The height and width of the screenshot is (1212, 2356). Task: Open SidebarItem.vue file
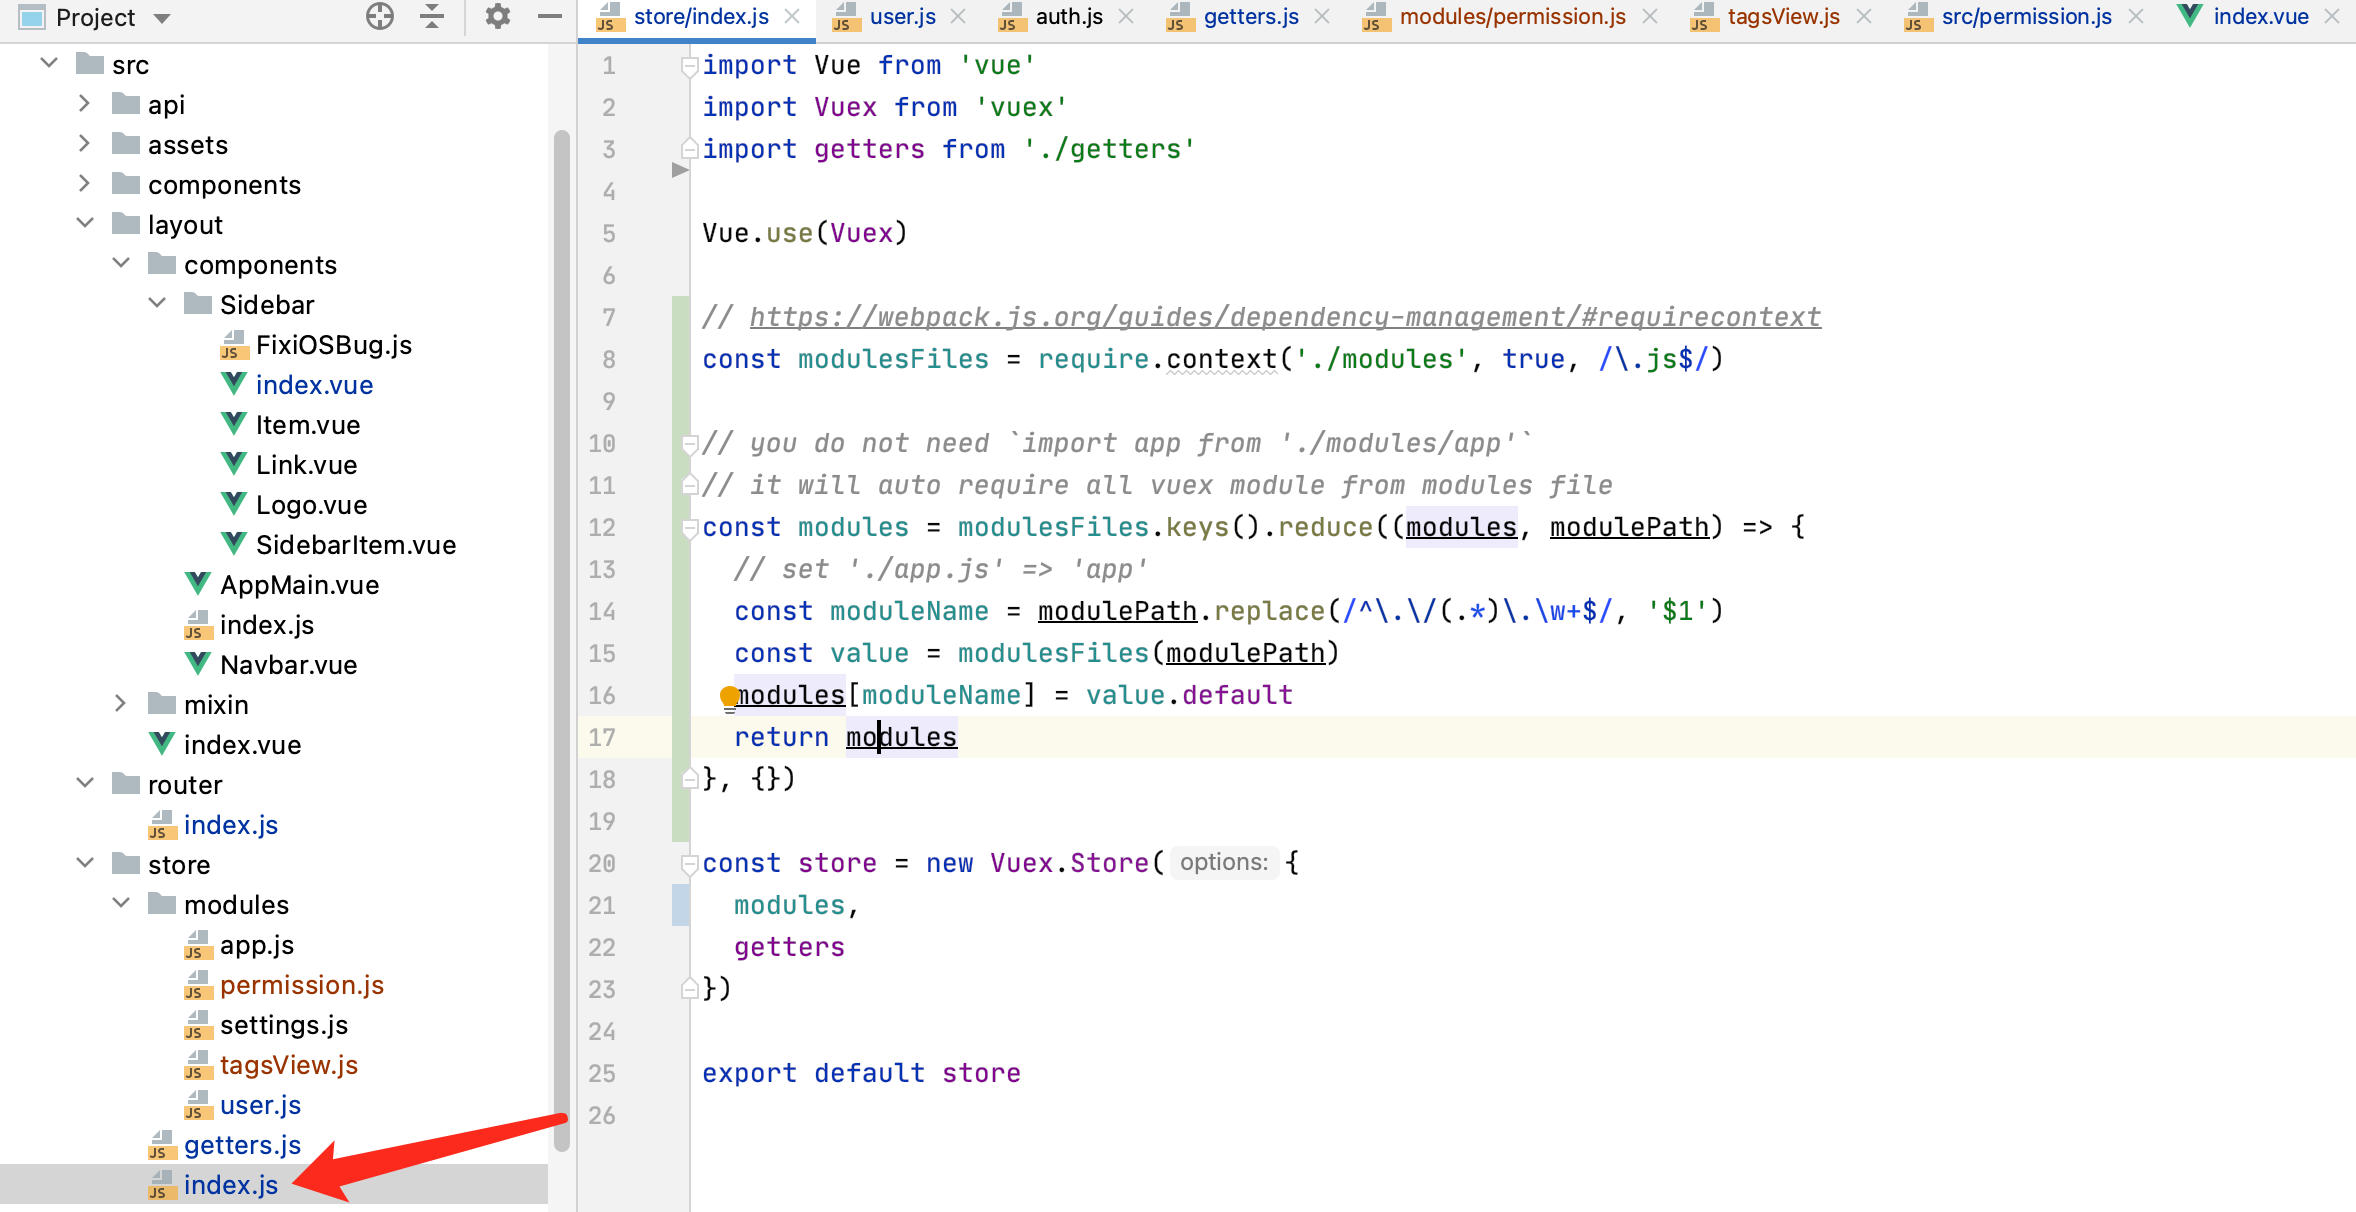(x=356, y=545)
